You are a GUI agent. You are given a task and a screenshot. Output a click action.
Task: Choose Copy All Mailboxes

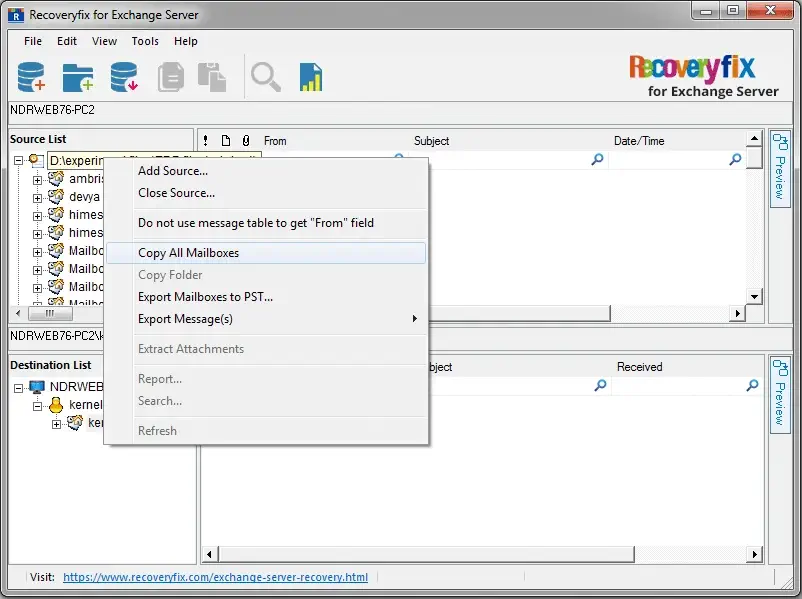tap(266, 253)
